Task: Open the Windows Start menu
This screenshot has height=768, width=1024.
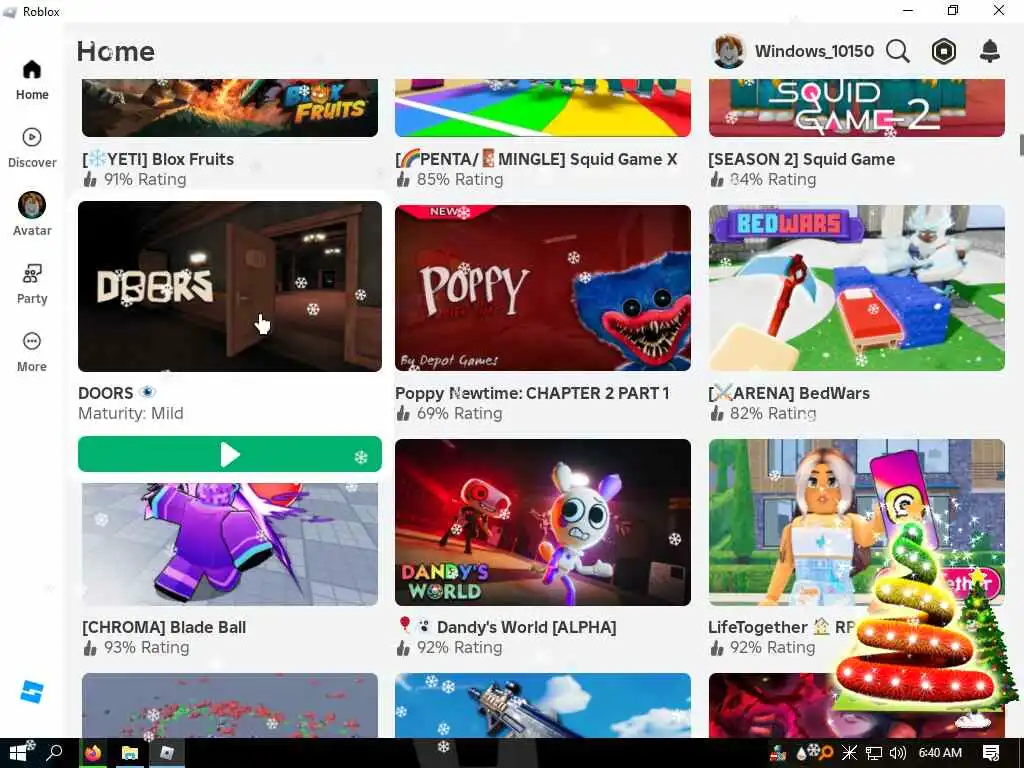Action: pos(18,753)
